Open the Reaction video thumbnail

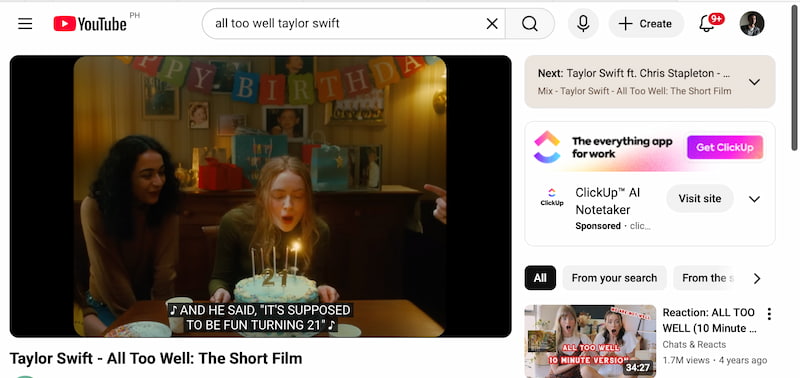[x=590, y=341]
